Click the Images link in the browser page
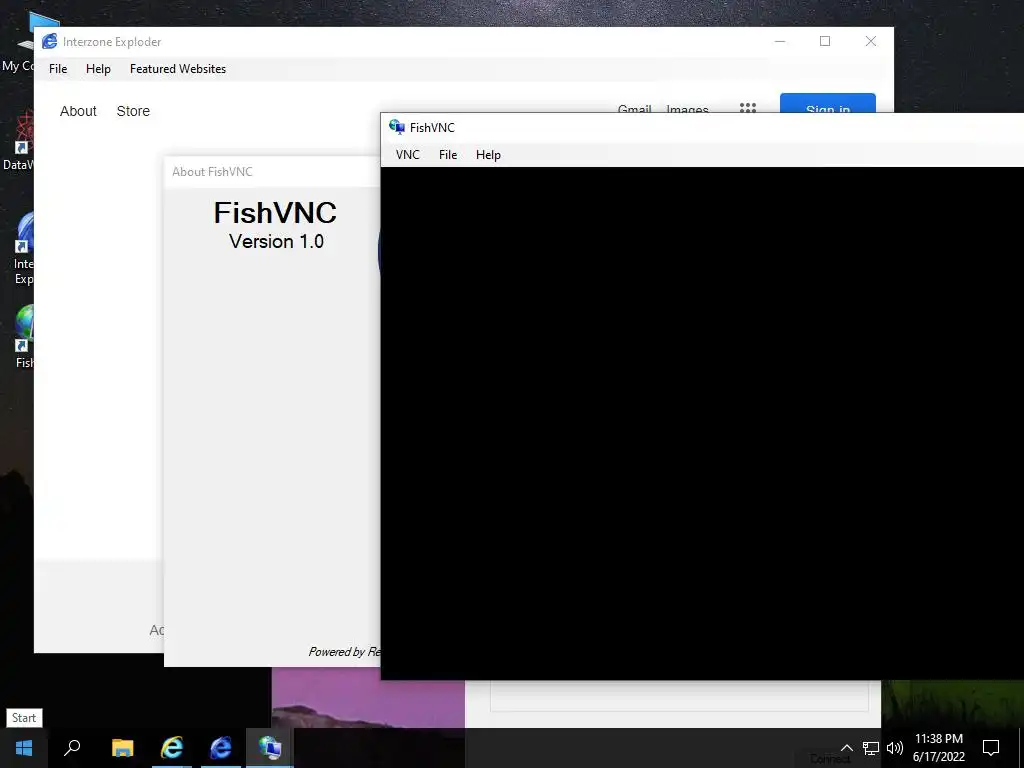Screen dimensions: 1024x768 [687, 108]
